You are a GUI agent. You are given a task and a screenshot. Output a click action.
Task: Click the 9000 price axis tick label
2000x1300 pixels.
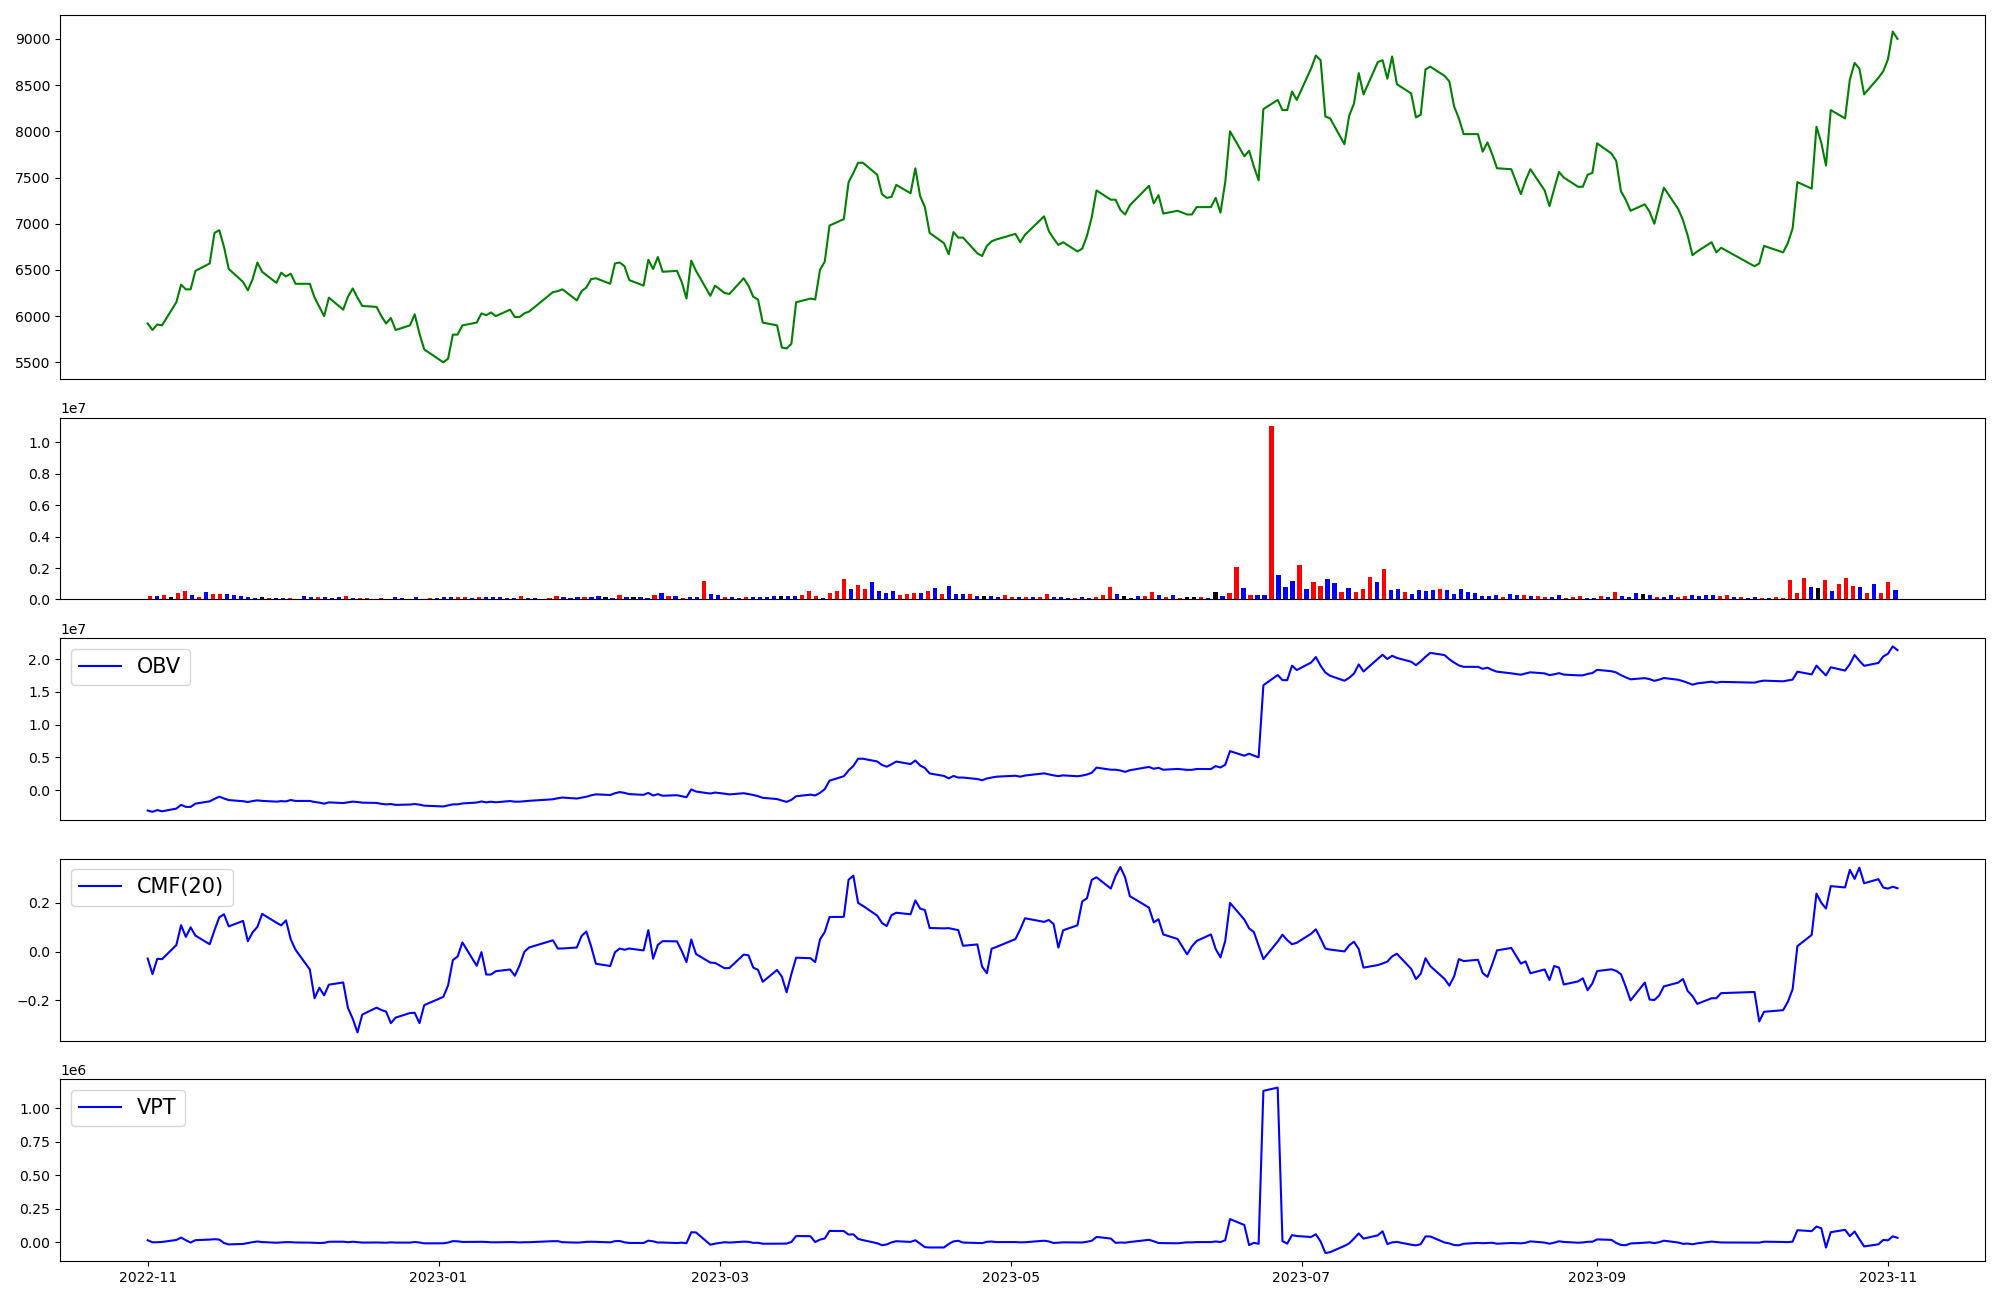tap(33, 39)
